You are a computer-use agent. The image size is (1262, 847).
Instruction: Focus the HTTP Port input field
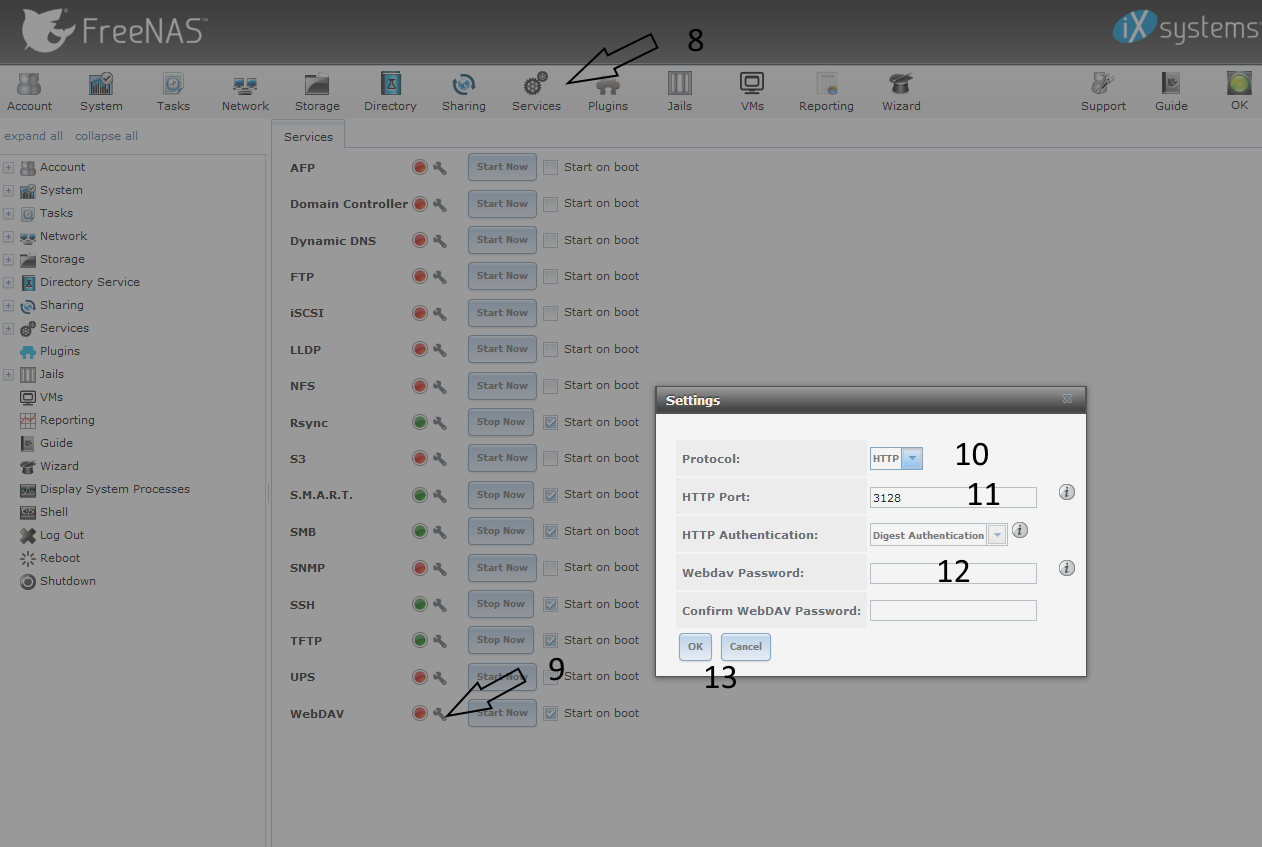pos(953,497)
